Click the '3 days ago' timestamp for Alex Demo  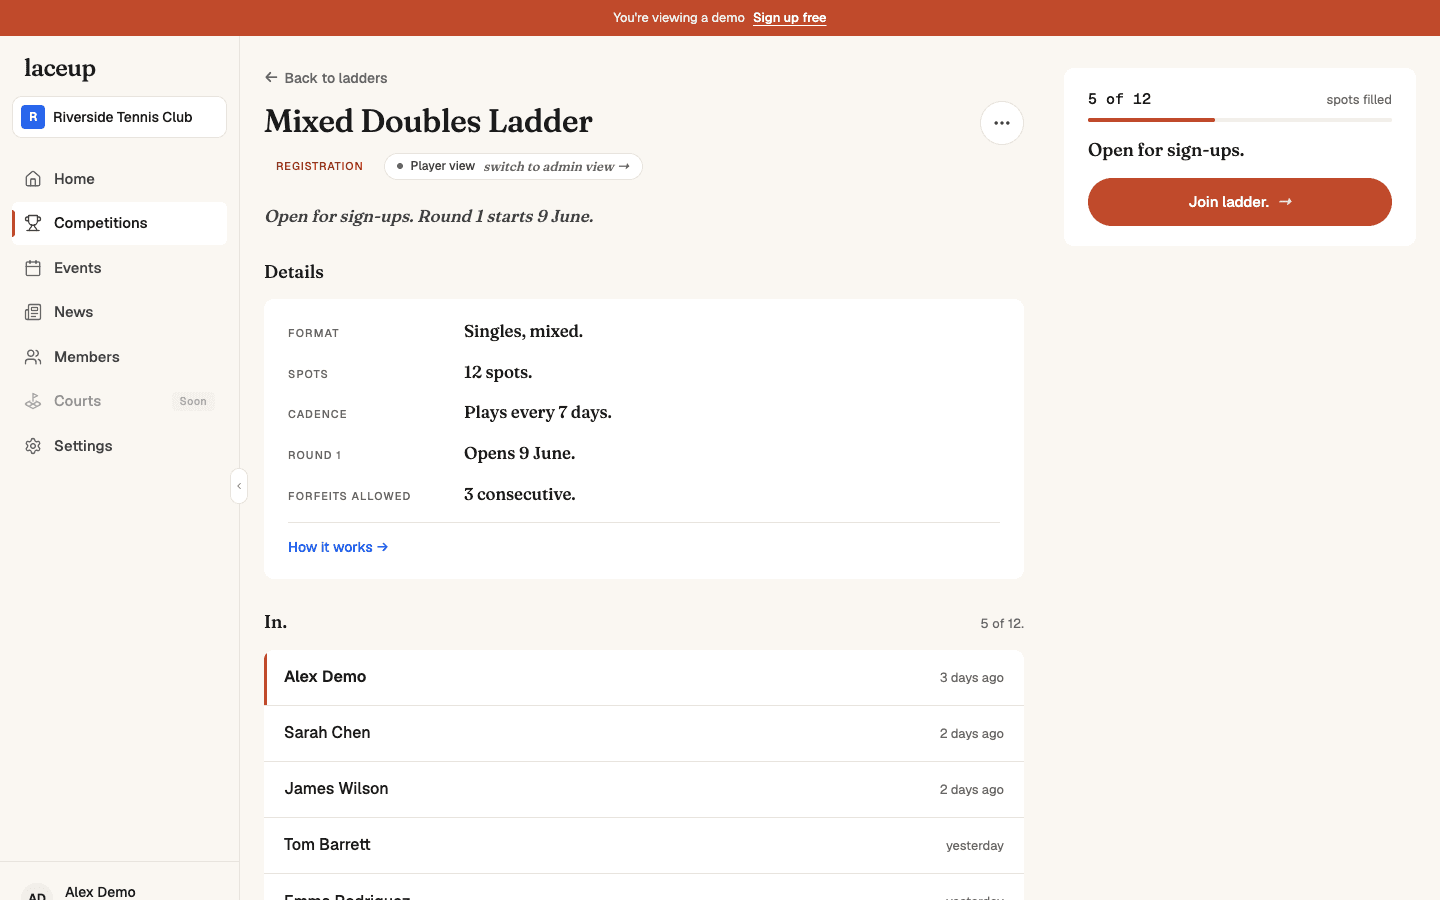(x=972, y=678)
